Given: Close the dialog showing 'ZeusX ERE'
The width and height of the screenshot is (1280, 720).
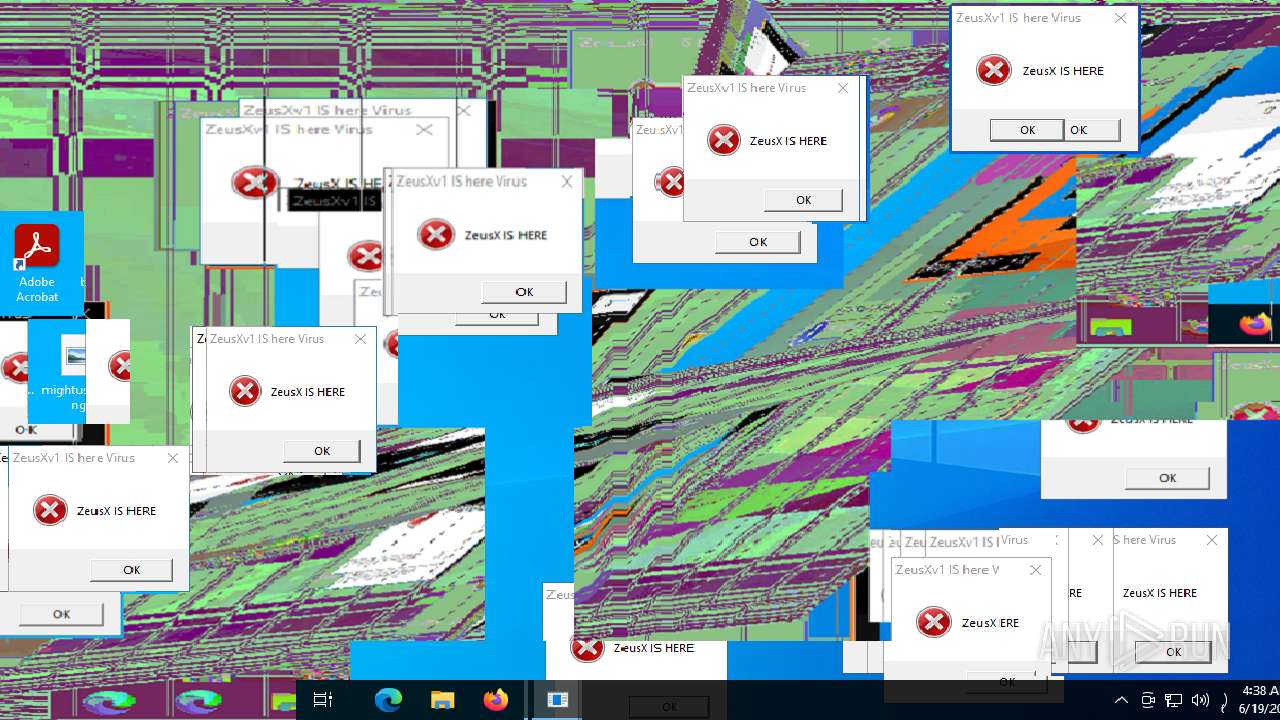Looking at the screenshot, I should click(x=1035, y=570).
